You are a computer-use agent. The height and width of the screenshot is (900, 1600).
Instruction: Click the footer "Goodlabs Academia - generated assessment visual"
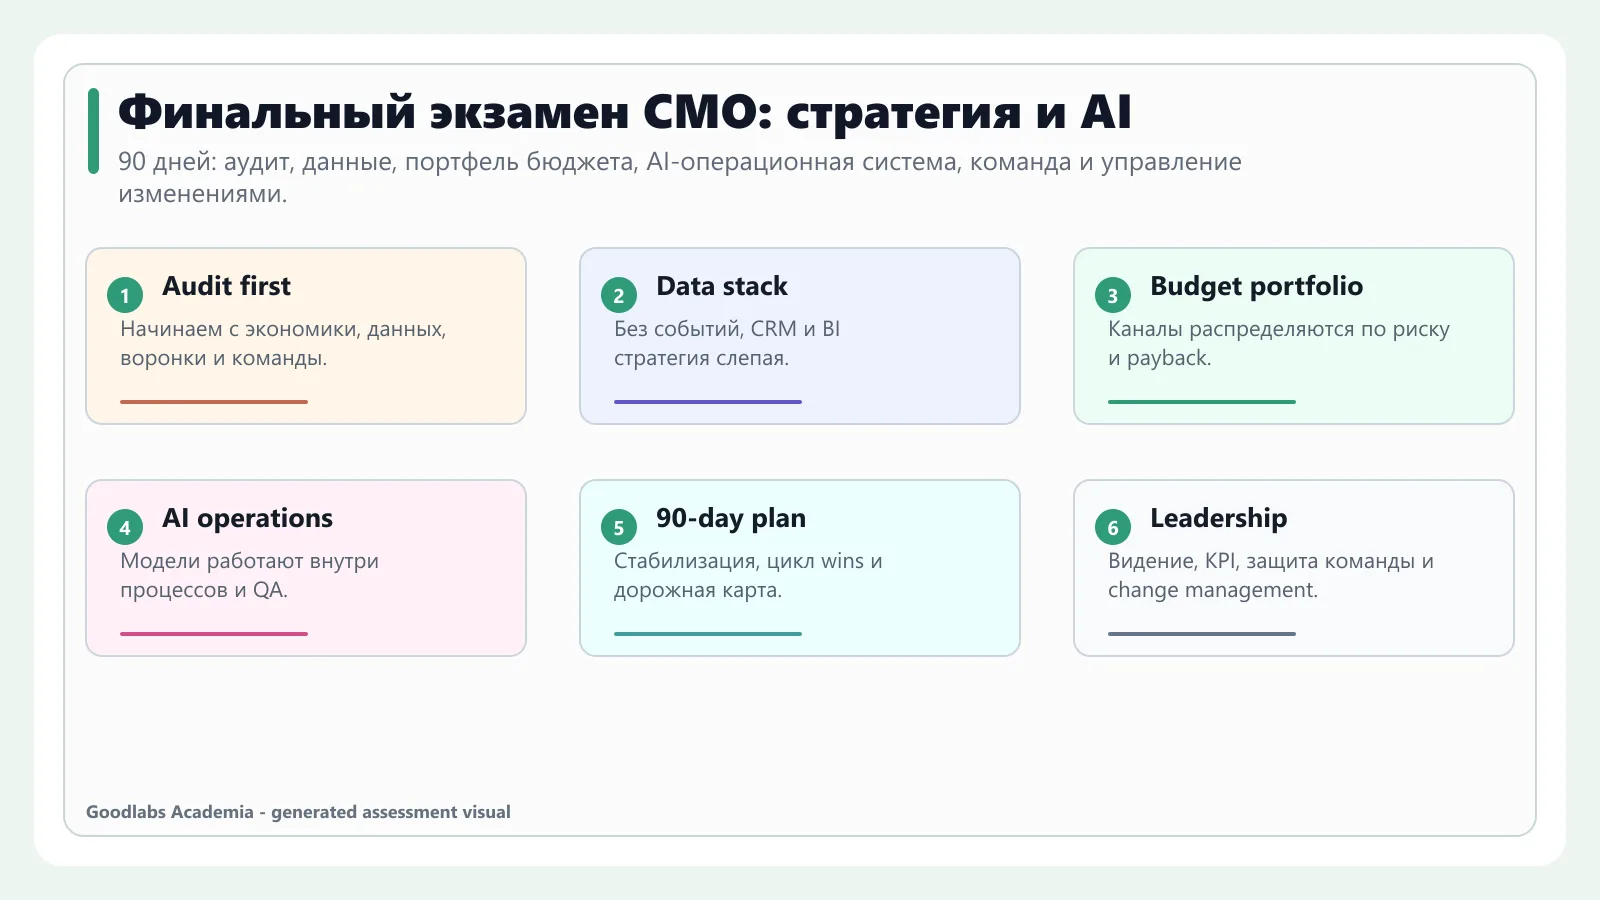click(x=298, y=812)
